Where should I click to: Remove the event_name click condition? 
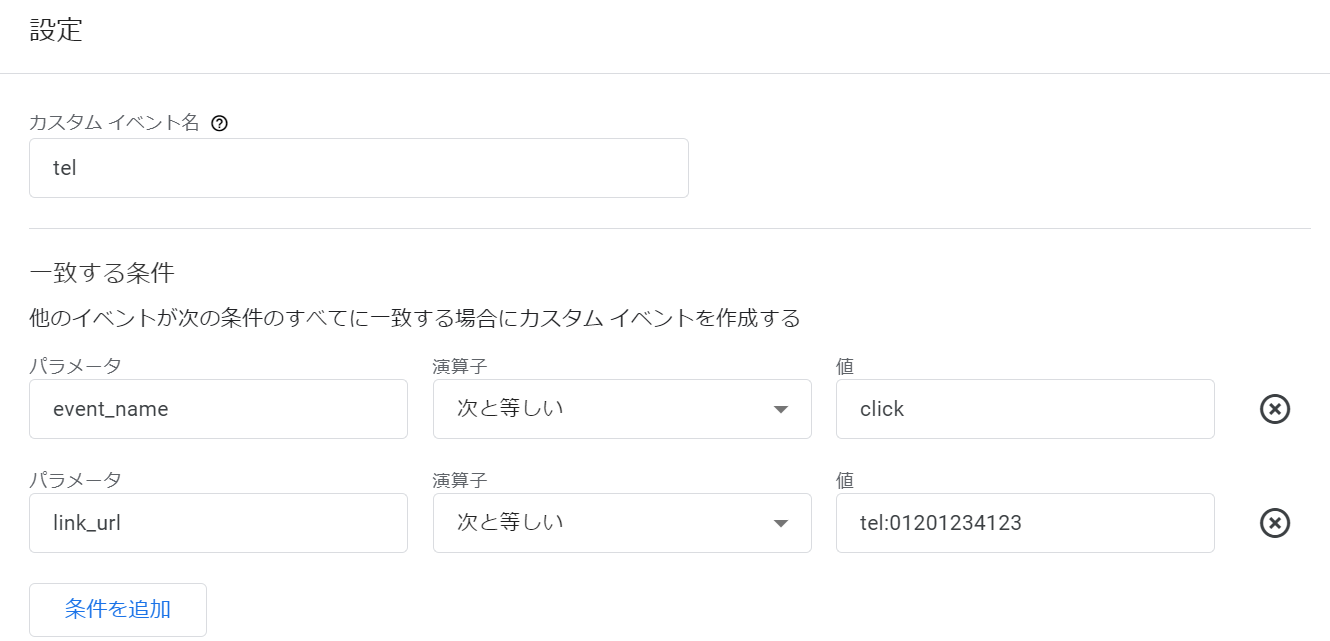1275,409
